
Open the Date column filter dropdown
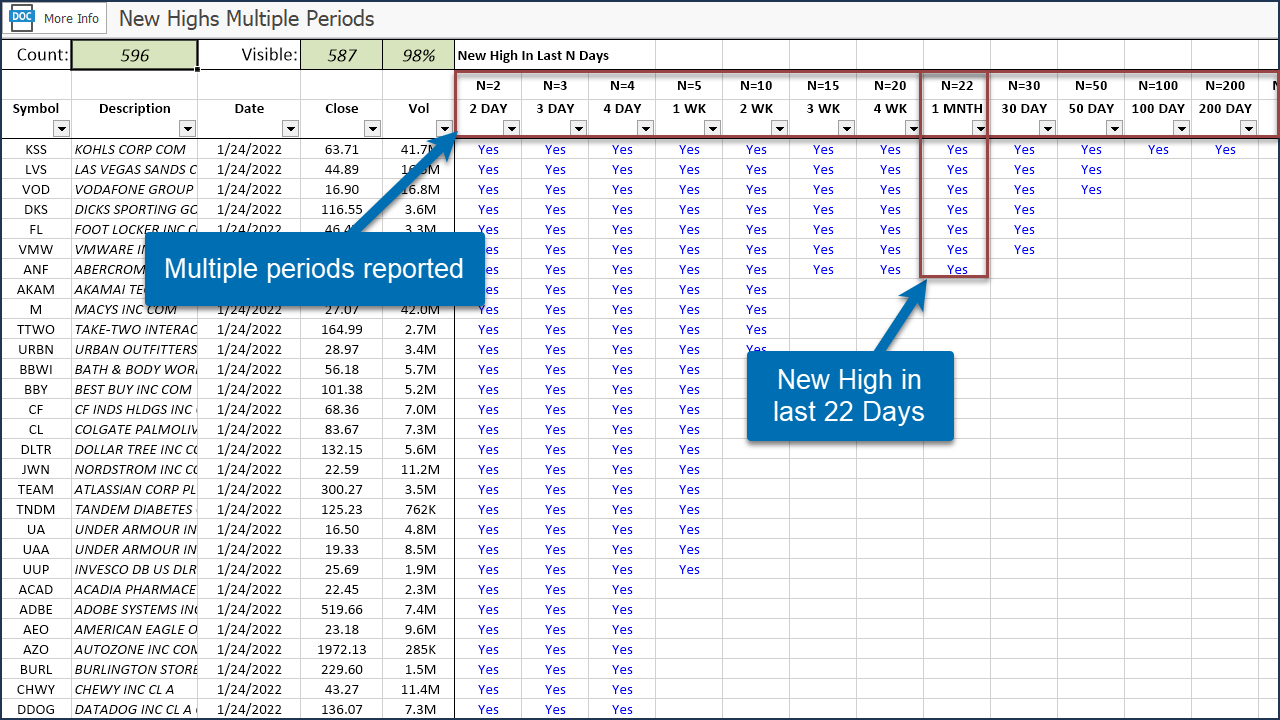[290, 128]
